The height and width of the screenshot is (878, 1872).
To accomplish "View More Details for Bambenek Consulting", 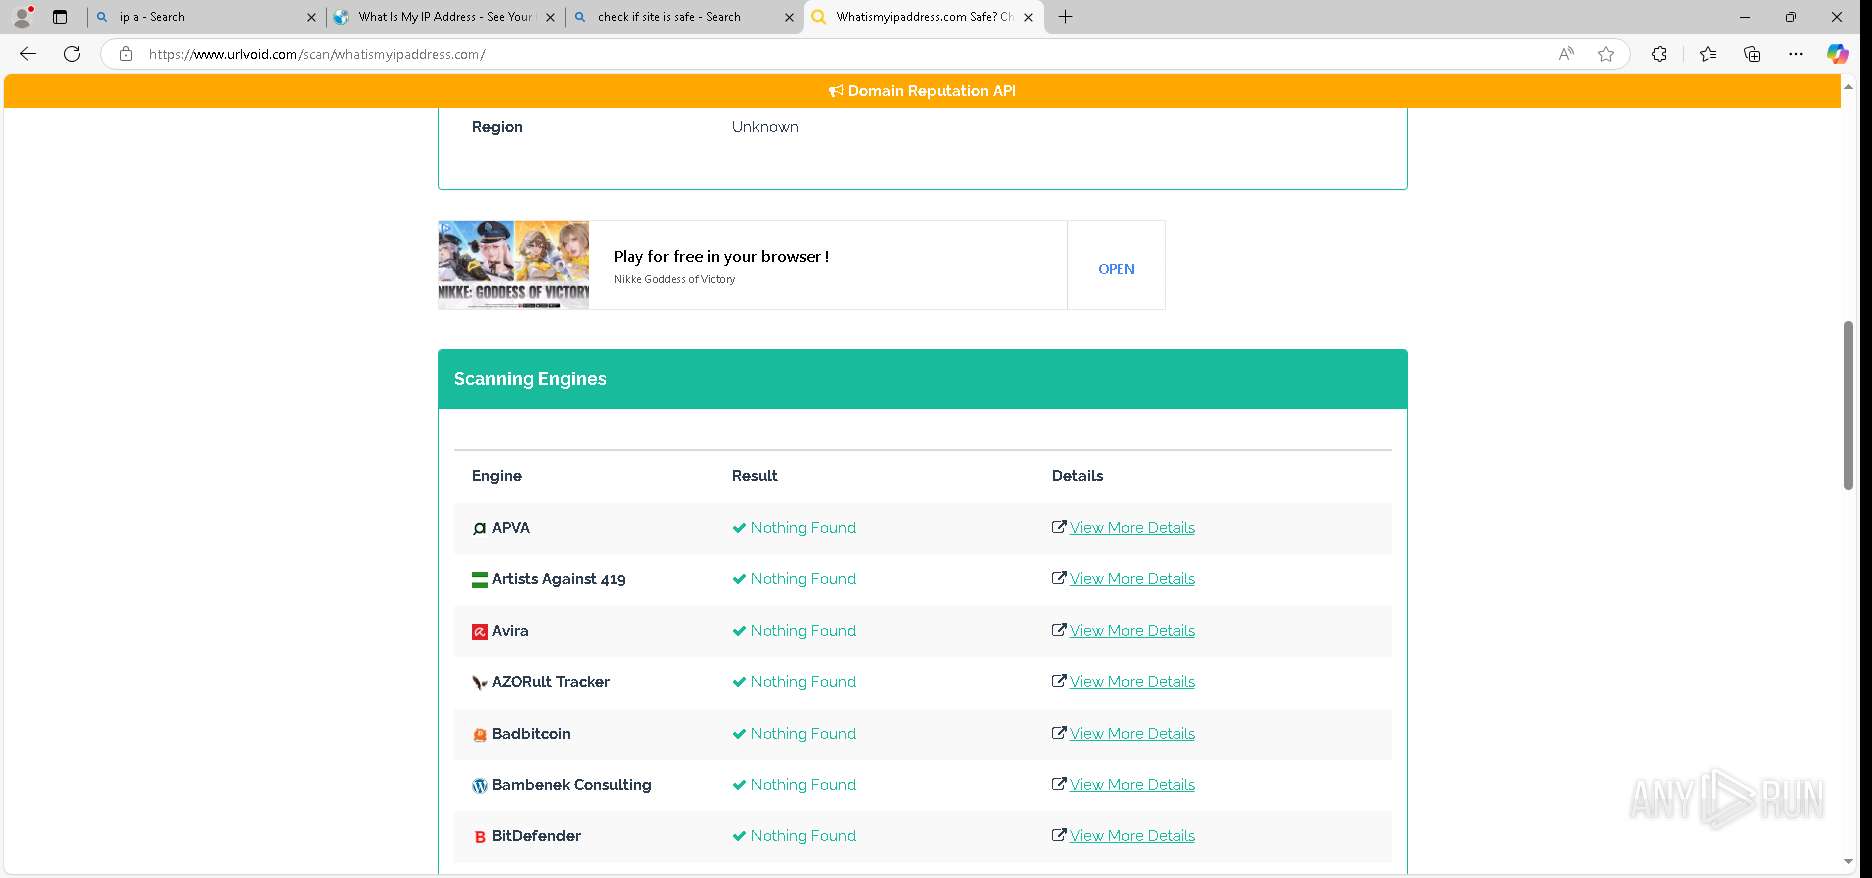I will point(1132,785).
